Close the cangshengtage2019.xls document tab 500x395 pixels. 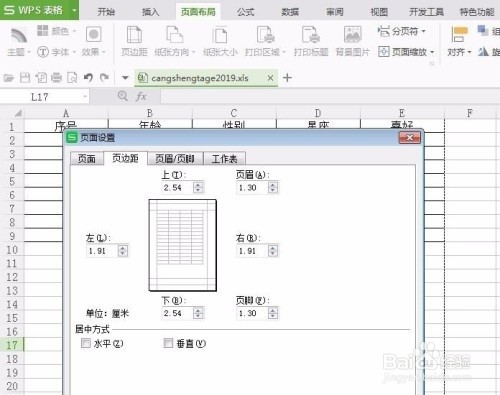point(270,78)
